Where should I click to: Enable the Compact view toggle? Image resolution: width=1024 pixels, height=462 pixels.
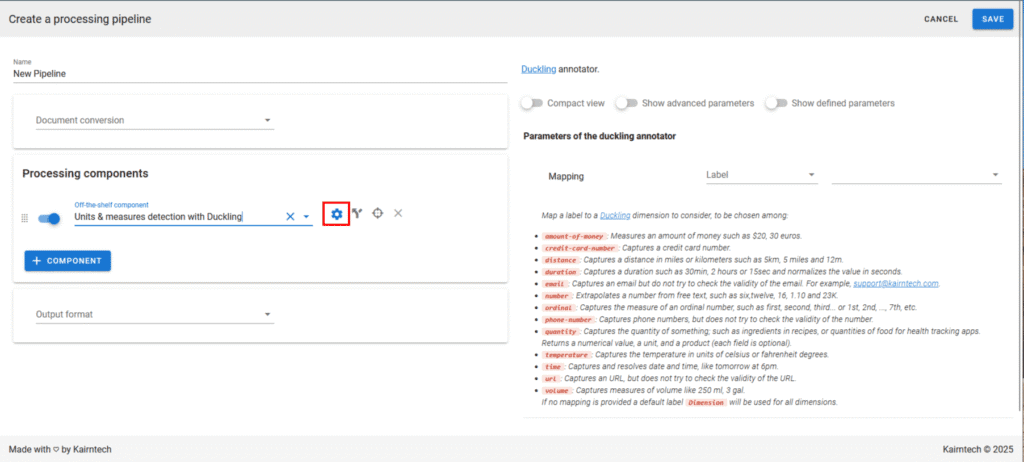click(x=532, y=103)
